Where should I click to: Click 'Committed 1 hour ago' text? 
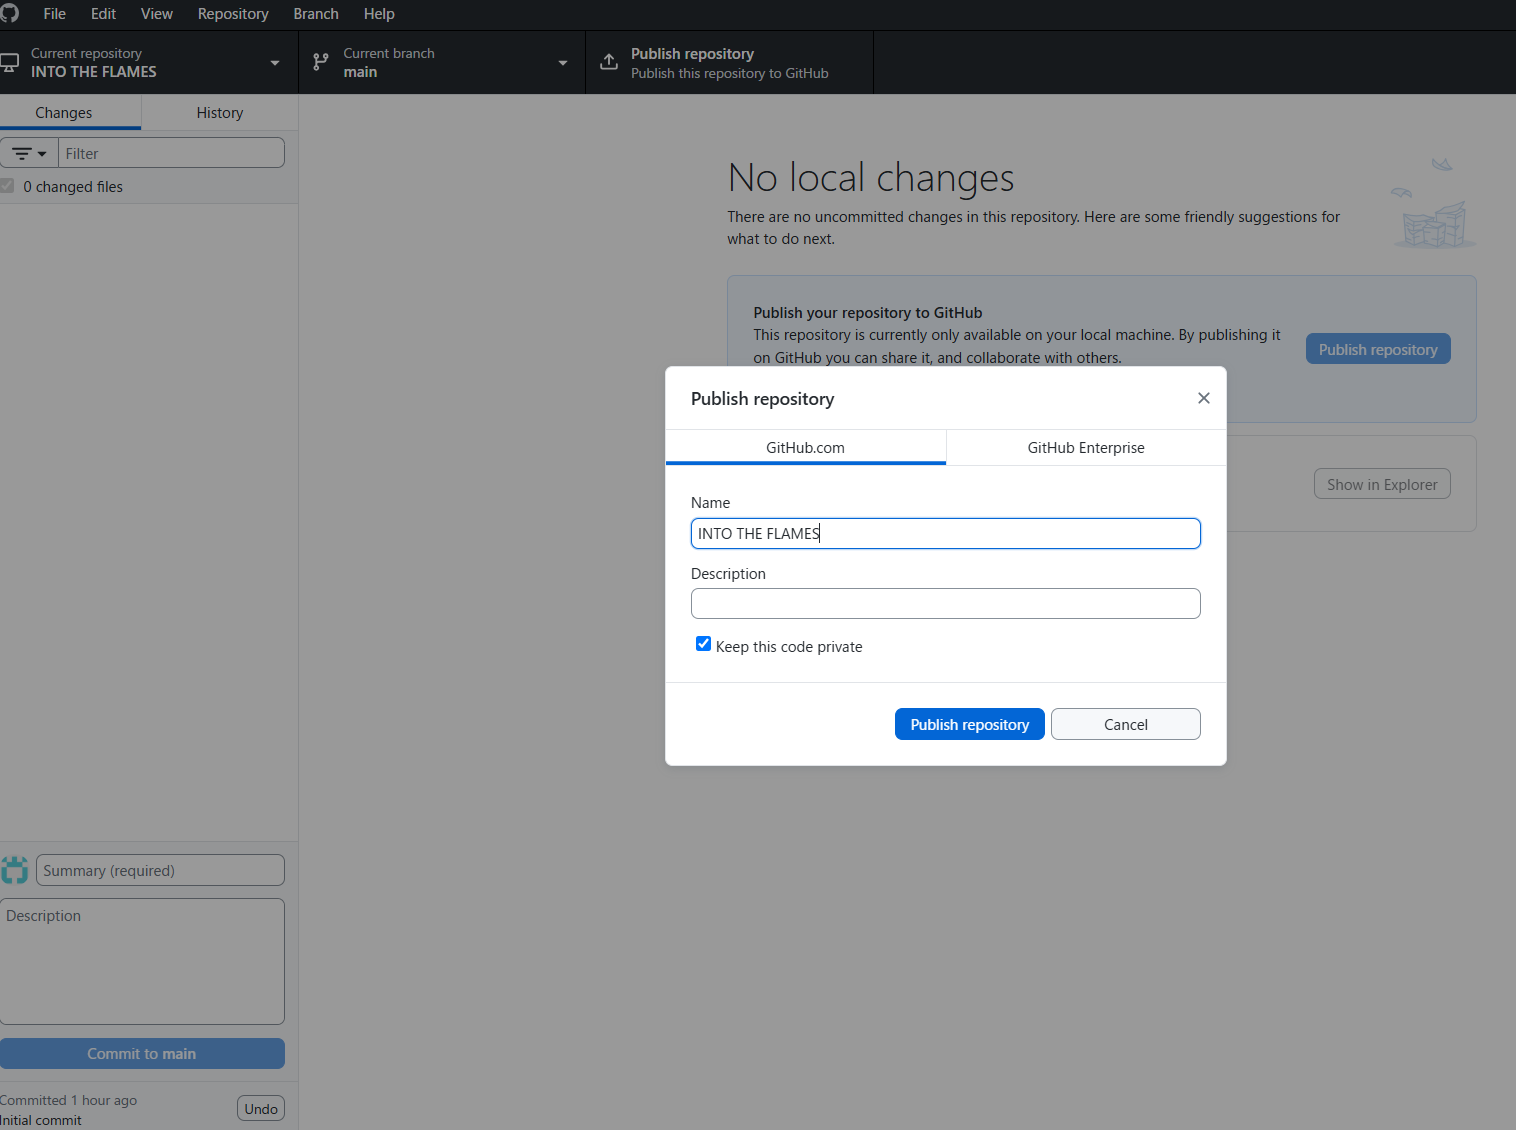click(68, 1100)
